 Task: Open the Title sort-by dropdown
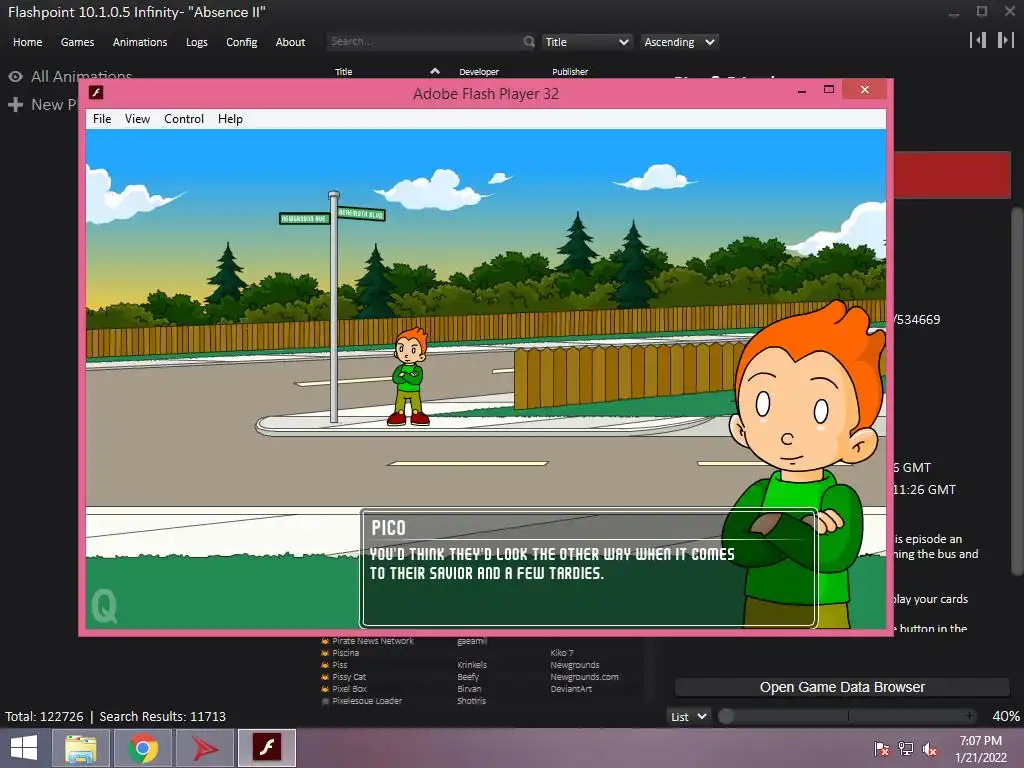point(586,42)
